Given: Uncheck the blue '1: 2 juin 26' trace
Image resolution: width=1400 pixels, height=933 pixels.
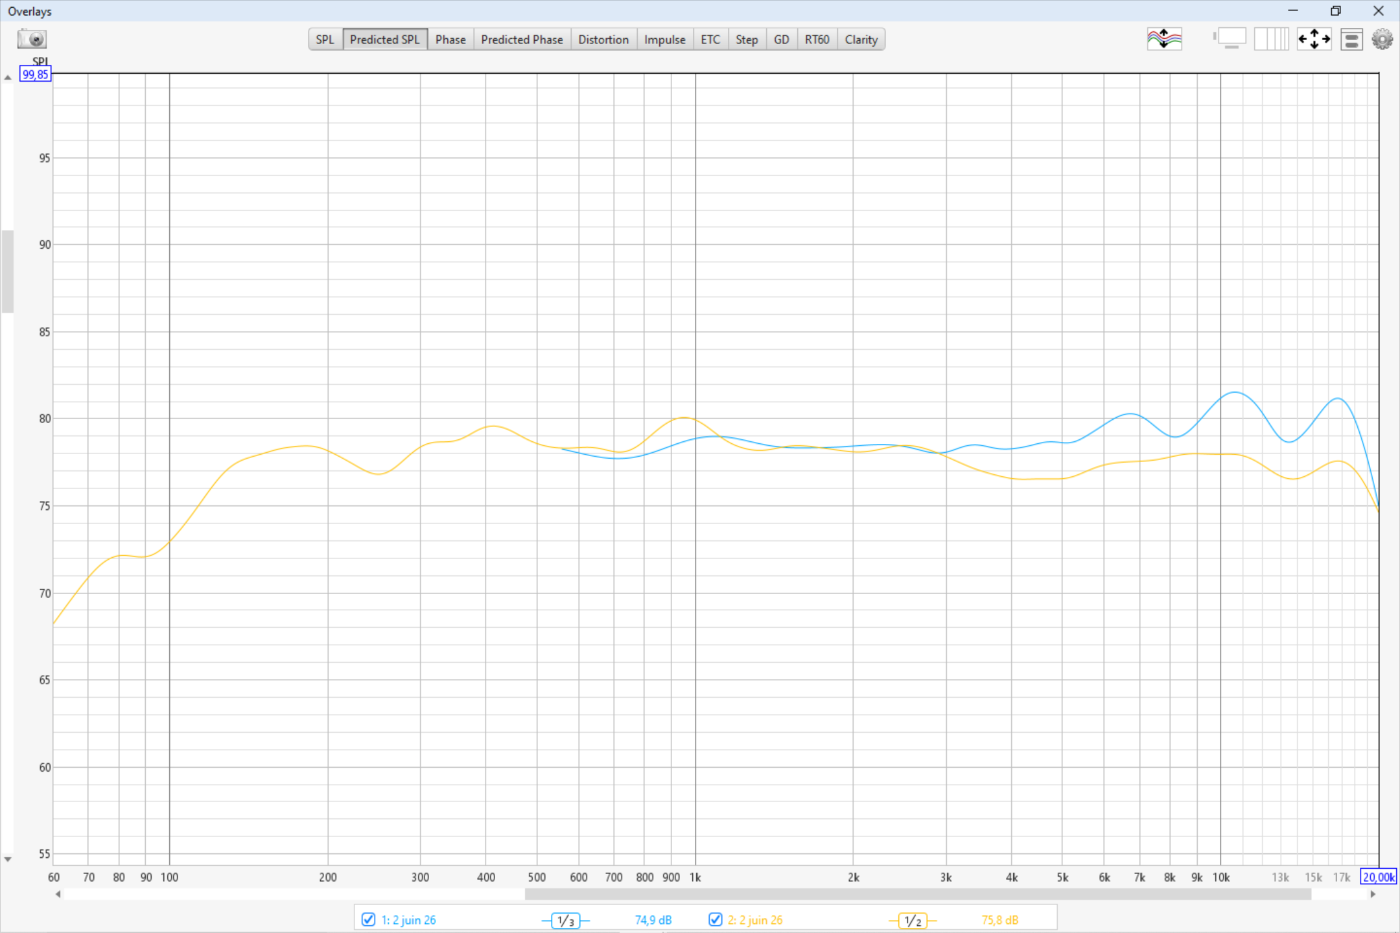Looking at the screenshot, I should point(368,919).
